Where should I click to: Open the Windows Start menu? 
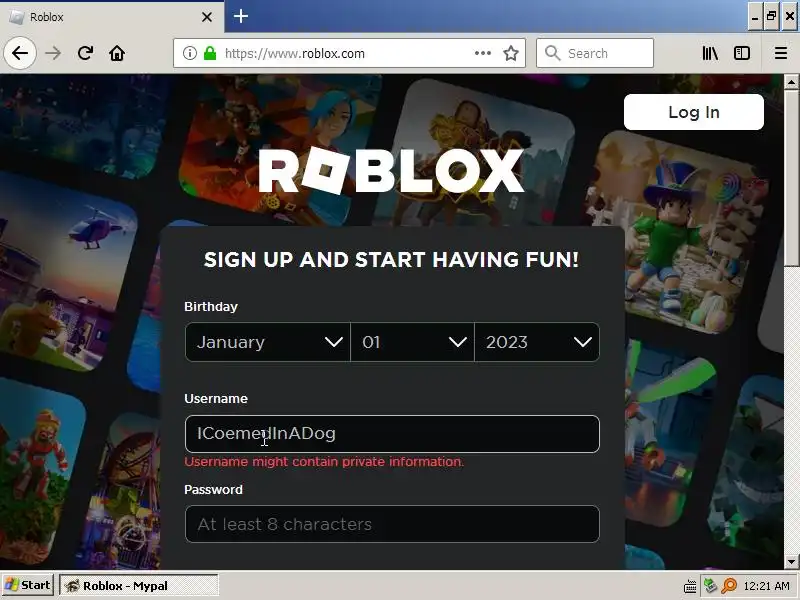(x=28, y=585)
